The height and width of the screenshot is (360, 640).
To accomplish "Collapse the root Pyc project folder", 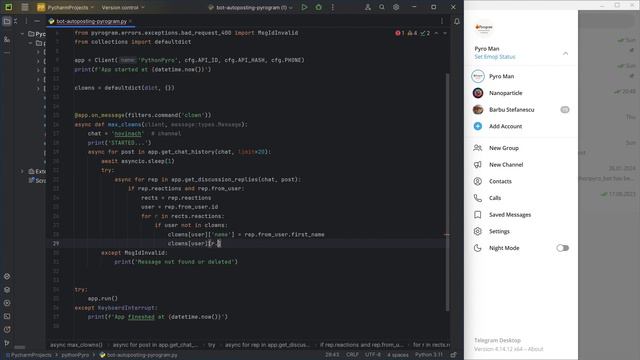I will click(22, 34).
